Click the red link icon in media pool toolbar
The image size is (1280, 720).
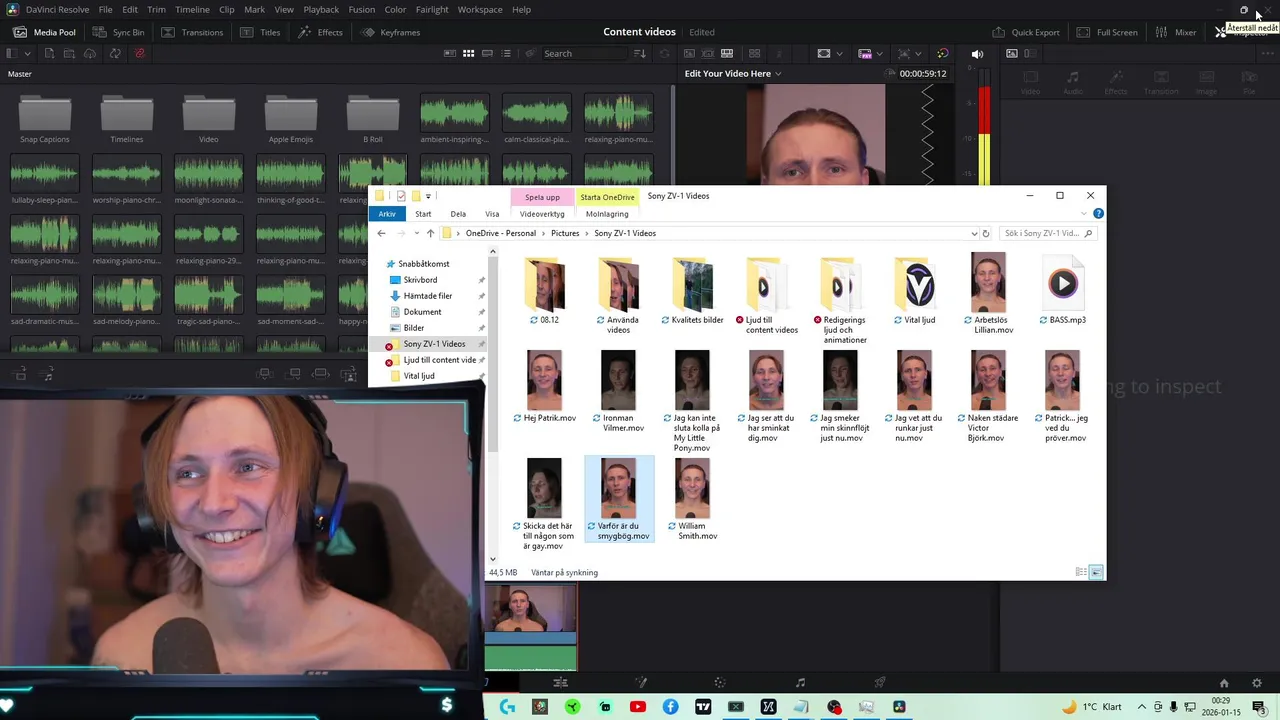pos(139,53)
